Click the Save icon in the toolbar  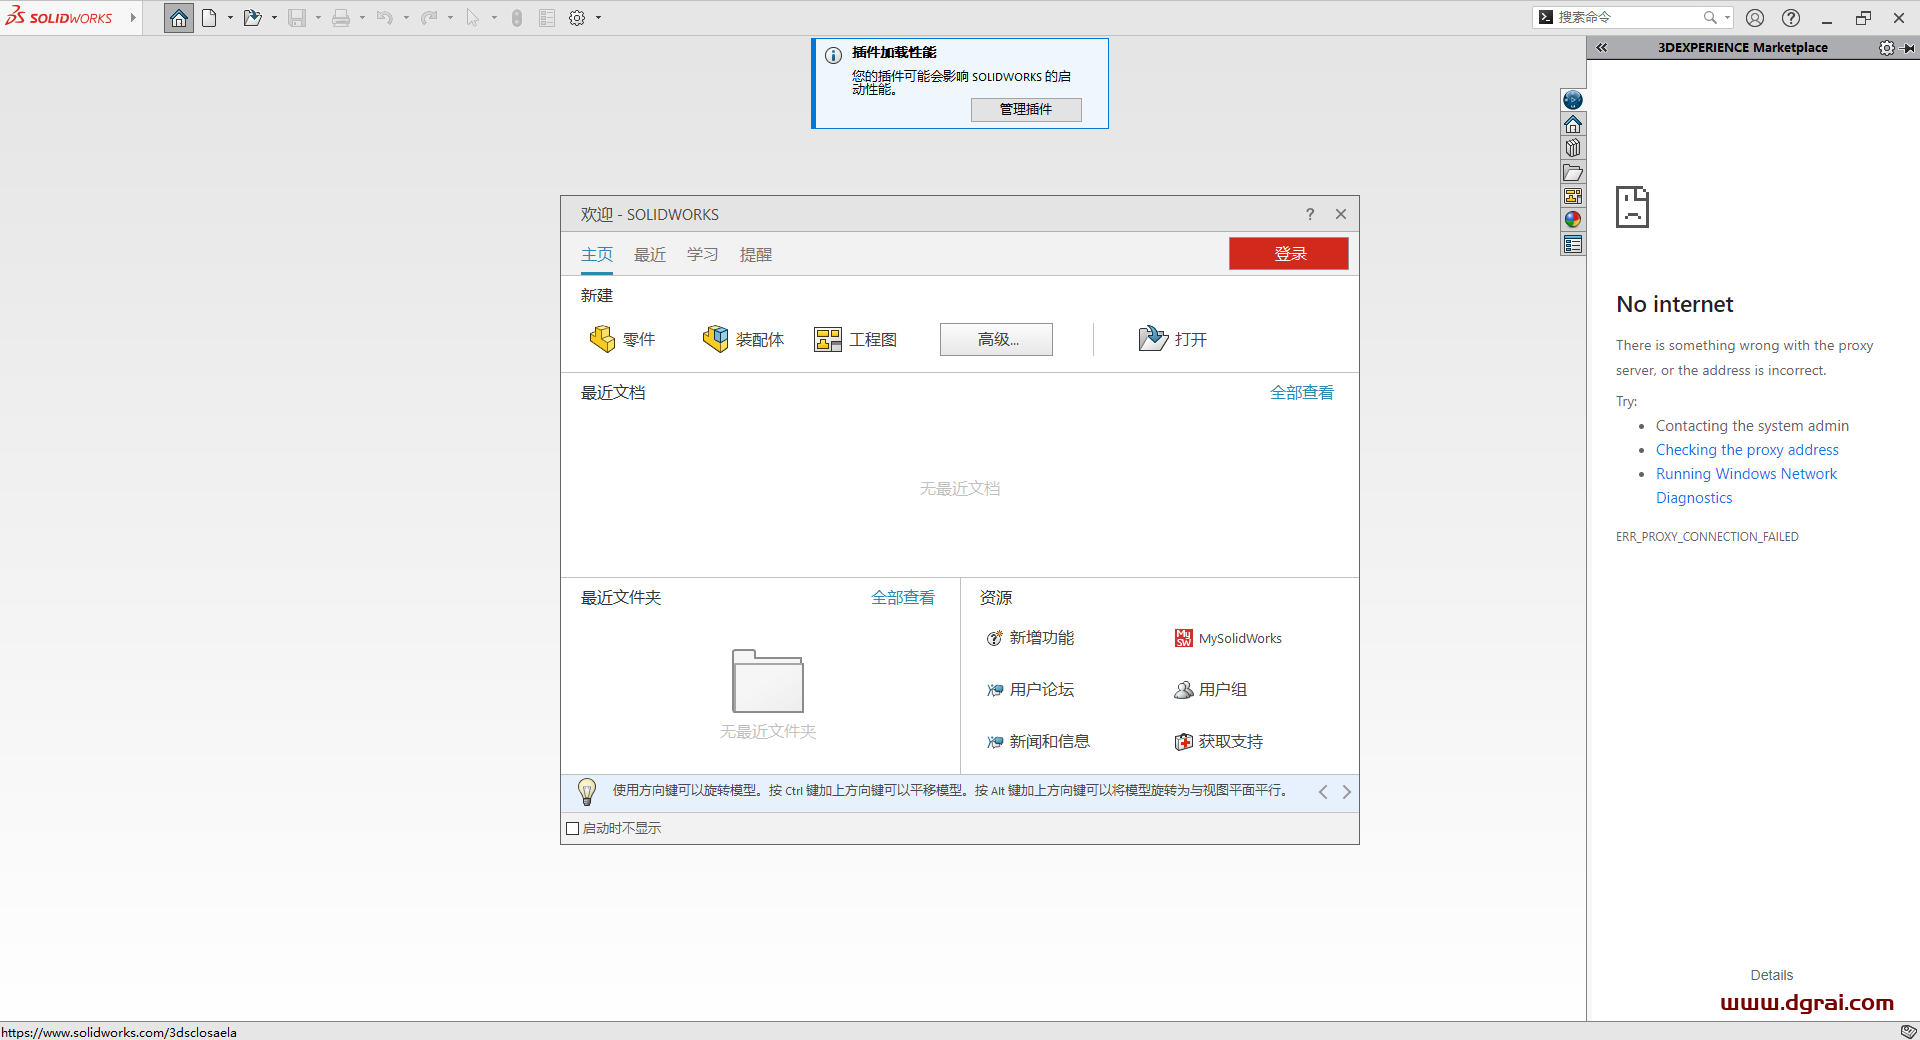297,18
